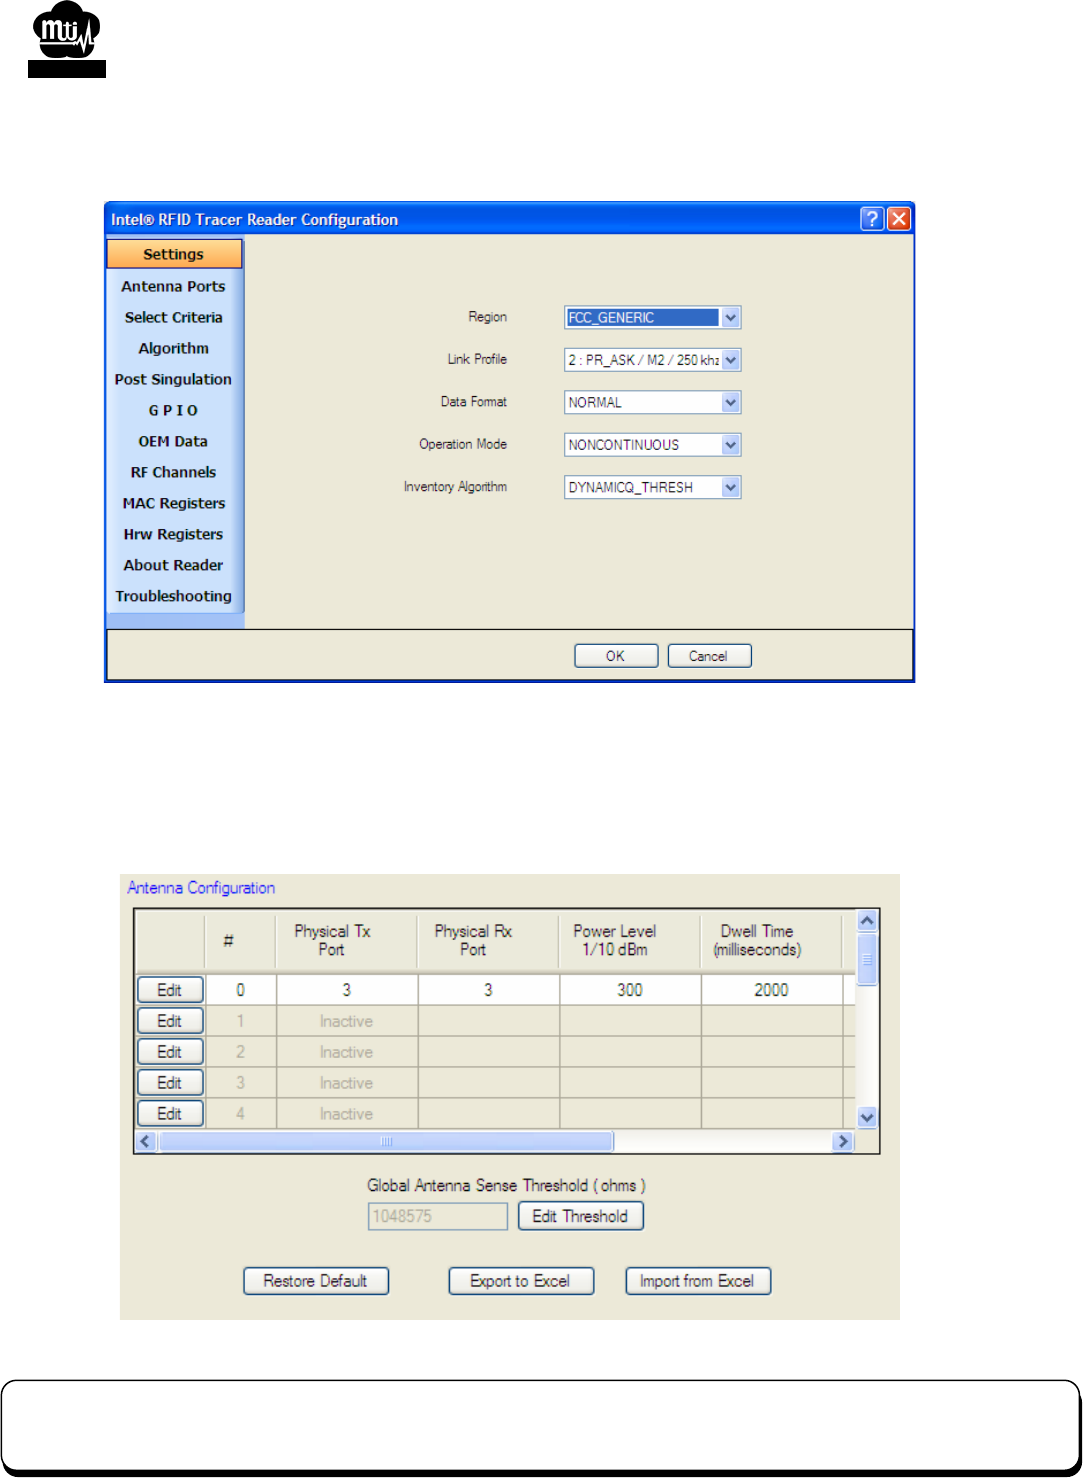Go to the G P I O section
The width and height of the screenshot is (1083, 1478).
coord(174,410)
